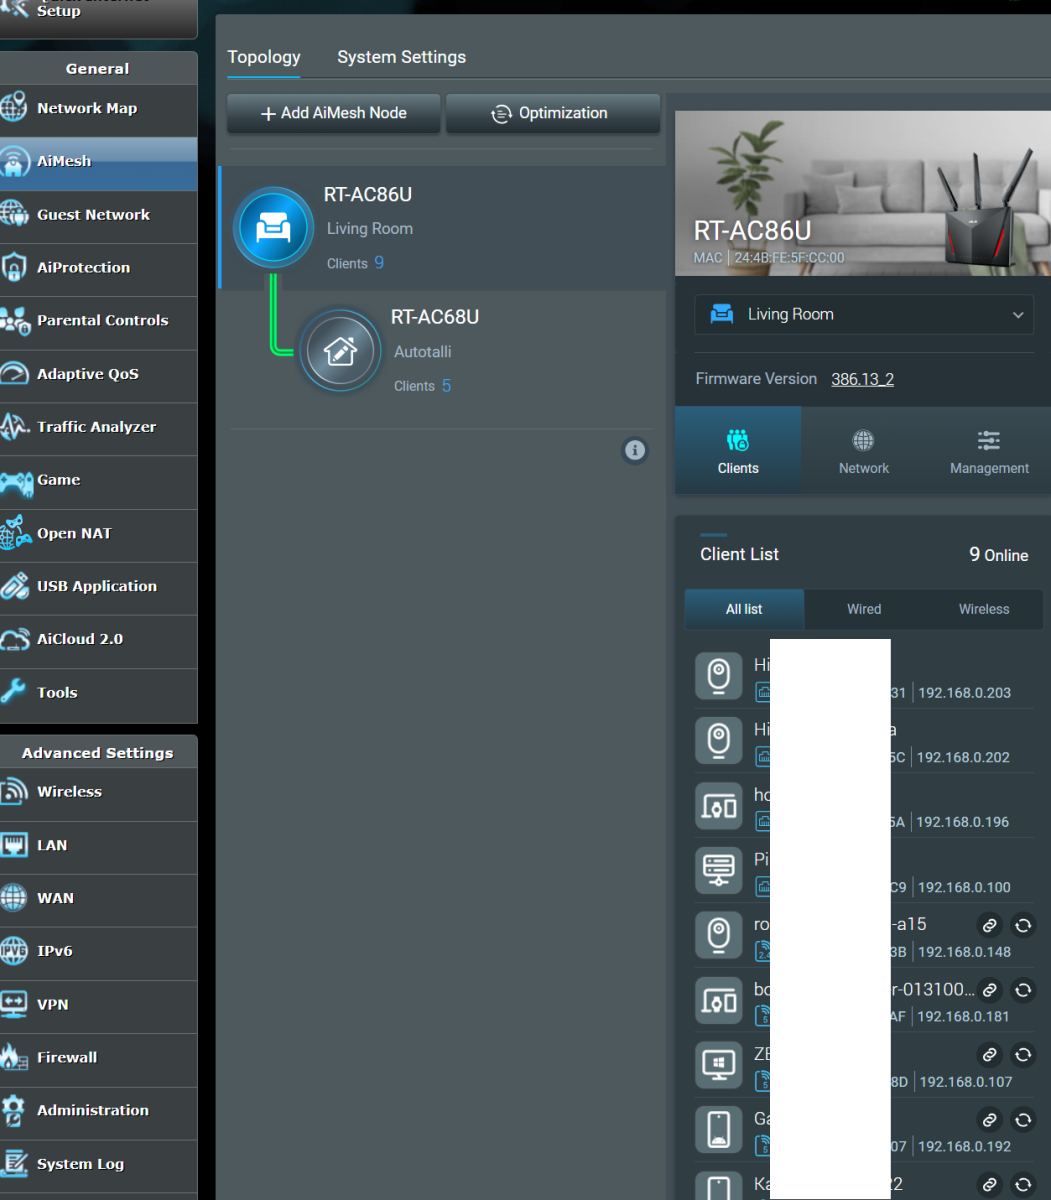Screen dimensions: 1051x1200
Task: Click link icon for client 192.168.0.148
Action: pyautogui.click(x=989, y=926)
